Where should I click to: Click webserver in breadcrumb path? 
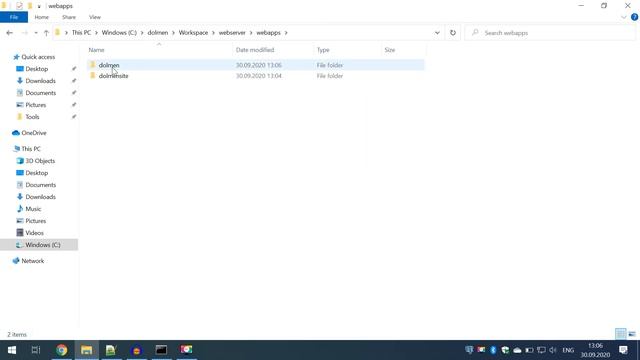232,33
